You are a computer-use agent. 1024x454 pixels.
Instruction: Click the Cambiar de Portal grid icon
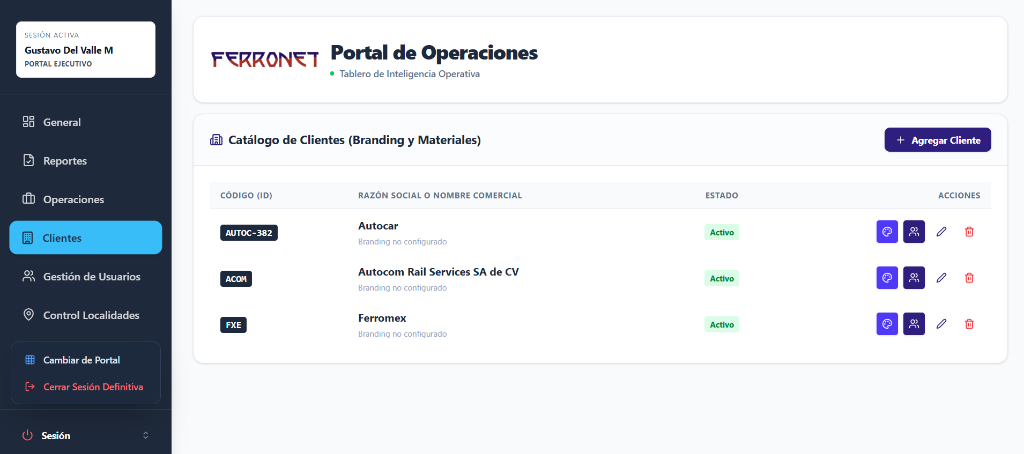click(x=29, y=360)
